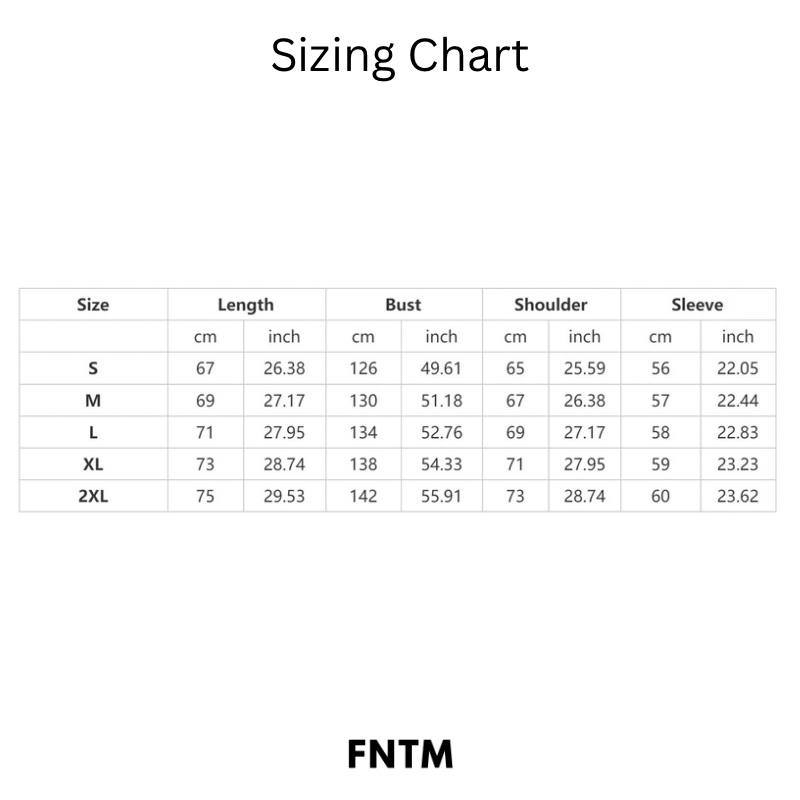Screen dimensions: 800x800
Task: Click the S size row label
Action: 93,368
